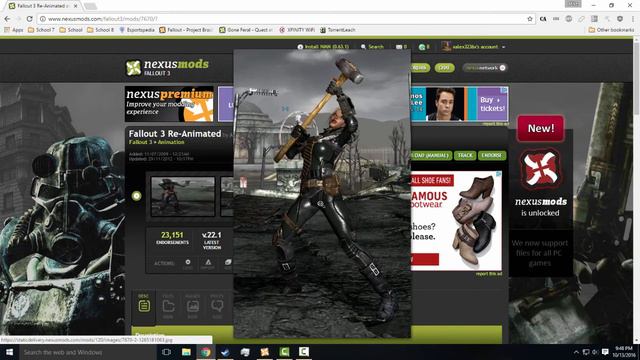The image size is (640, 360).
Task: Bookmark page using star icon
Action: (x=530, y=19)
